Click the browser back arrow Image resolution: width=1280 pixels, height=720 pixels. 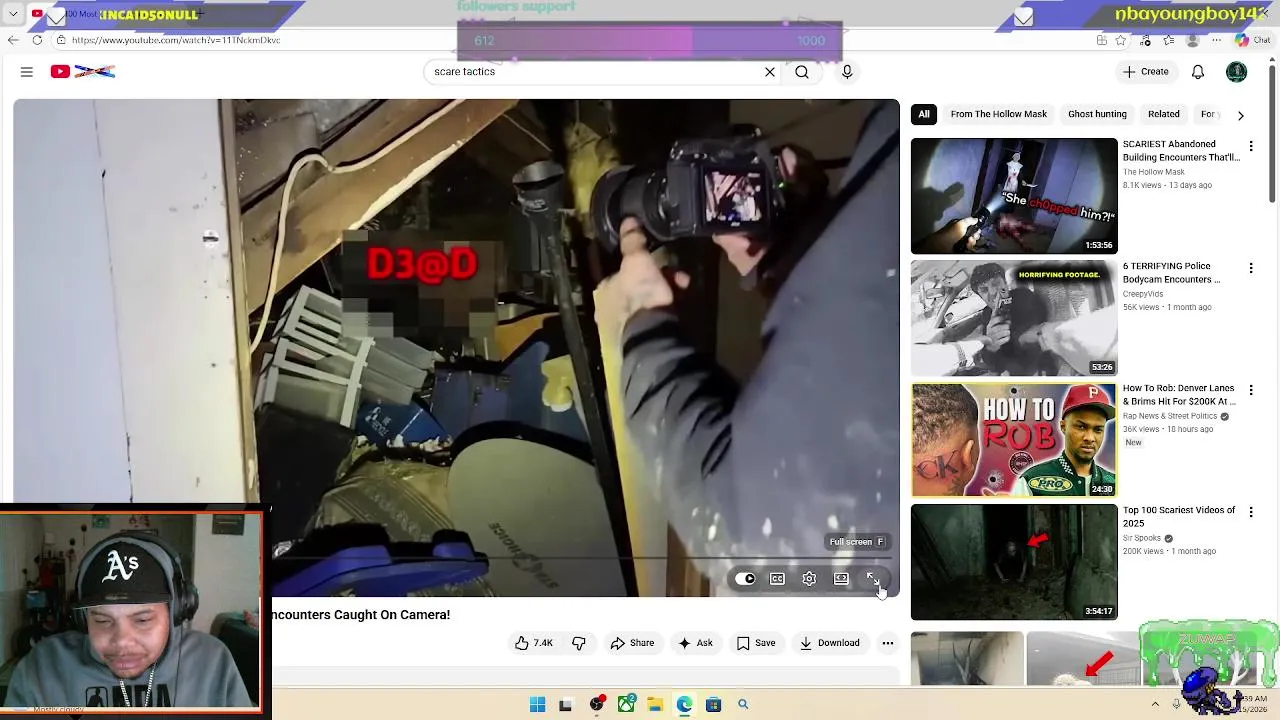coord(12,40)
